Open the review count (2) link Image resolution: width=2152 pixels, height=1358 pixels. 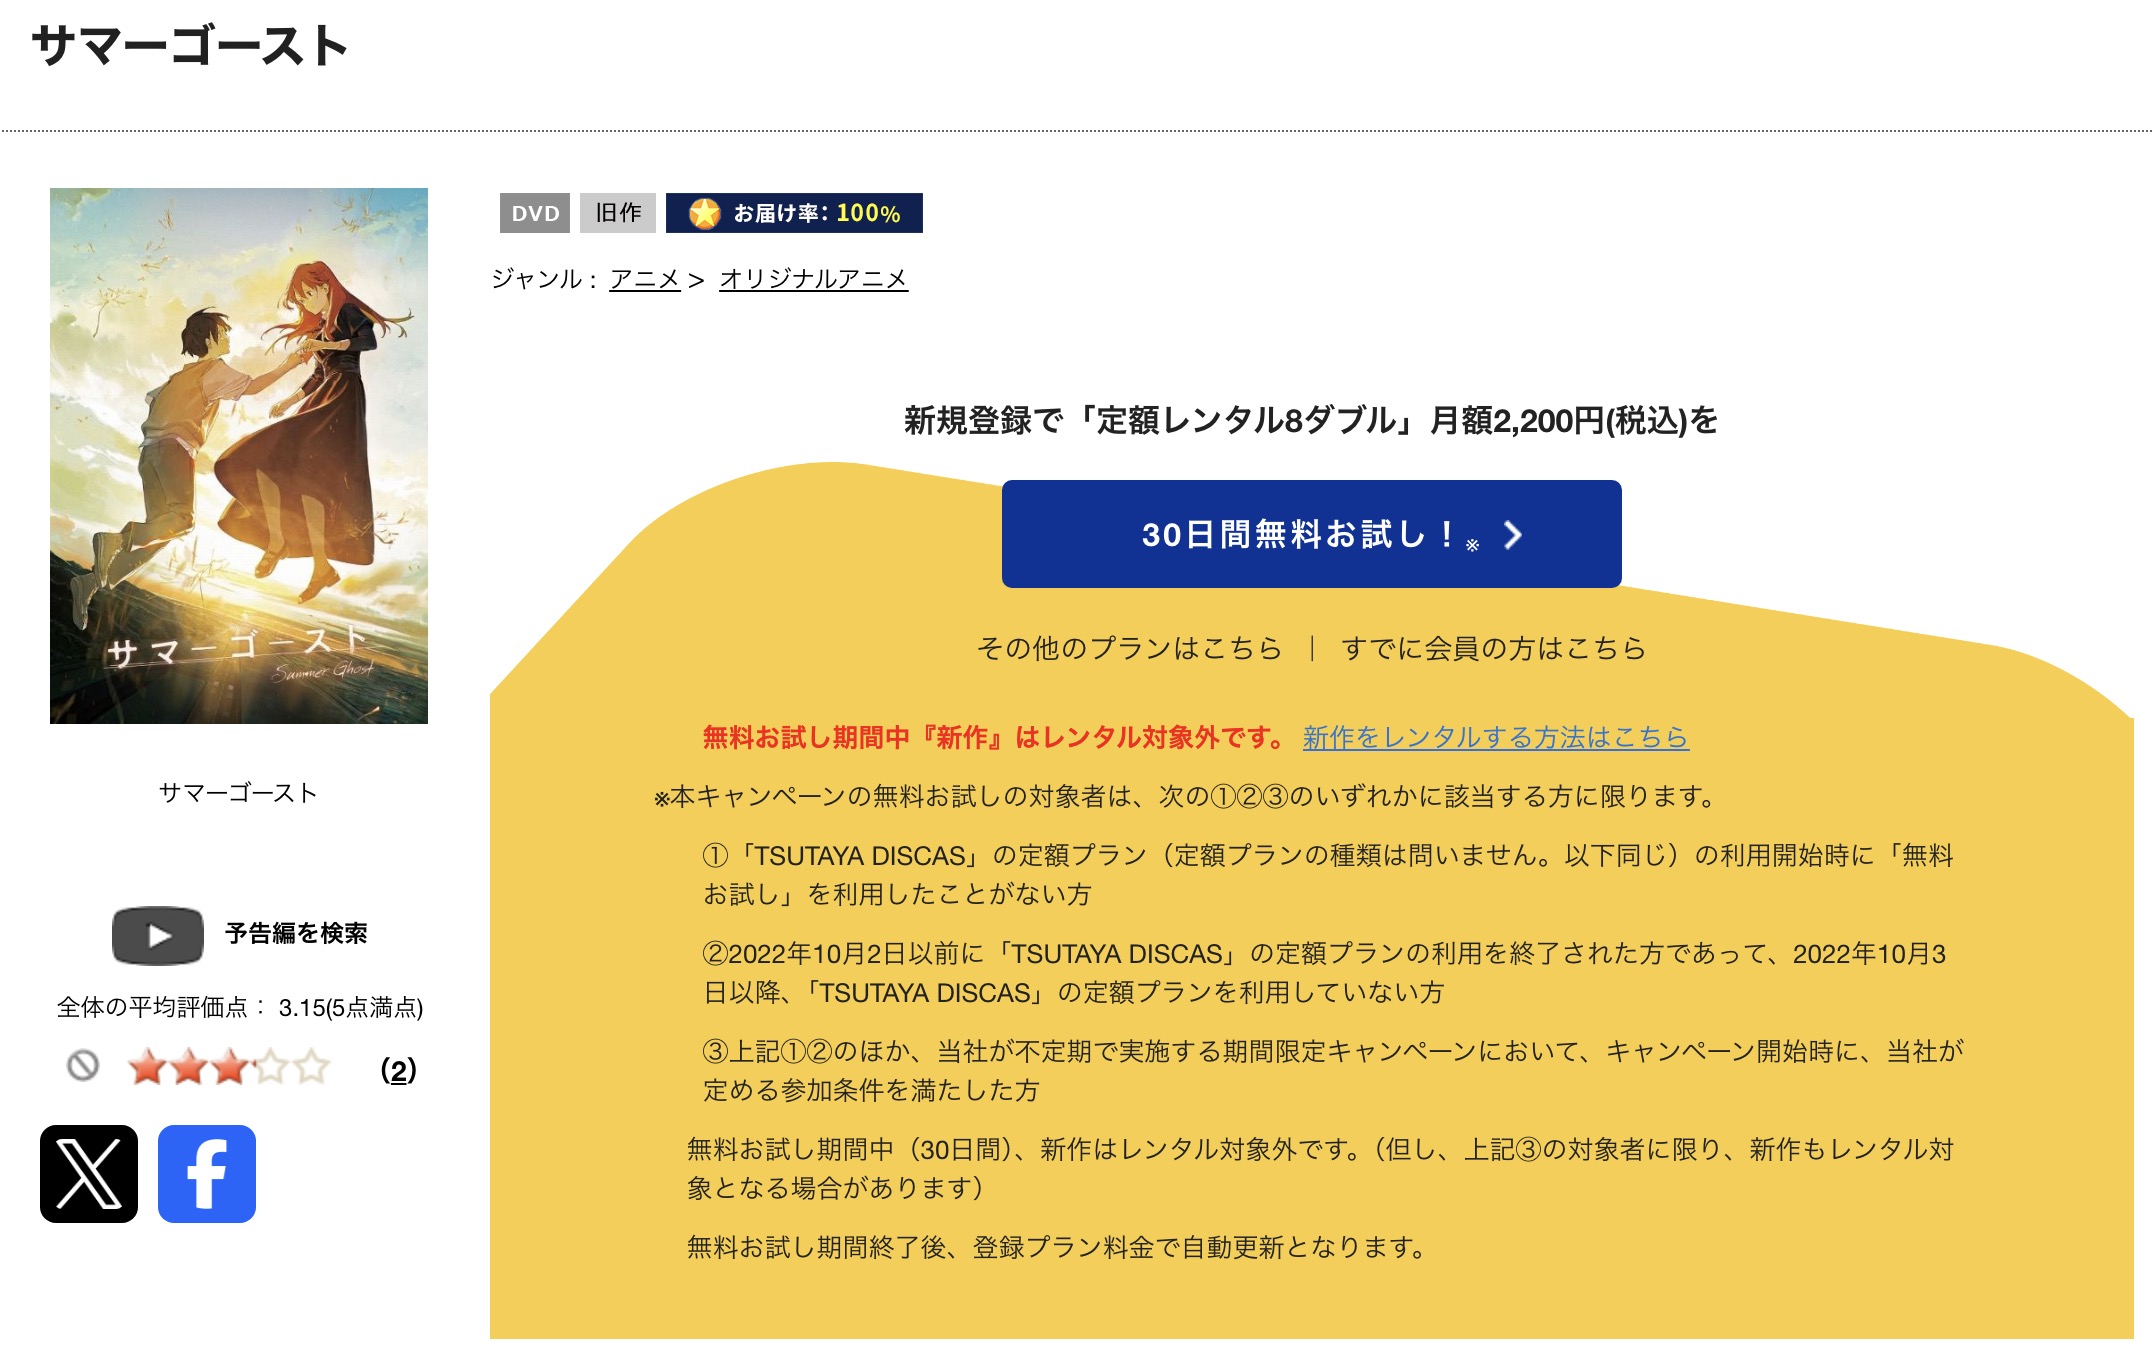(x=398, y=1071)
